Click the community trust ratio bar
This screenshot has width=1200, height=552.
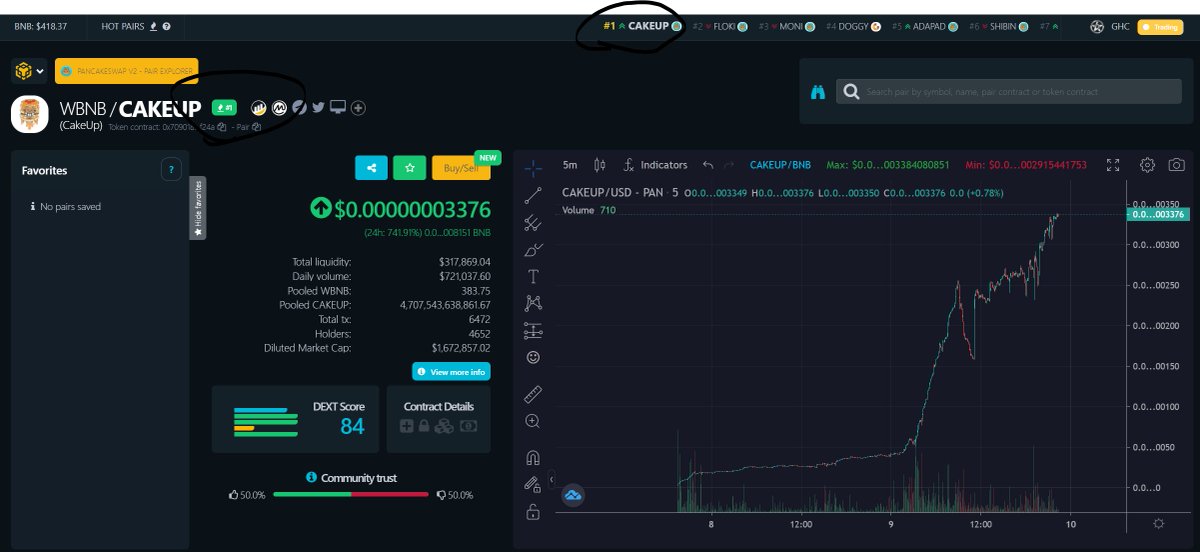(351, 495)
